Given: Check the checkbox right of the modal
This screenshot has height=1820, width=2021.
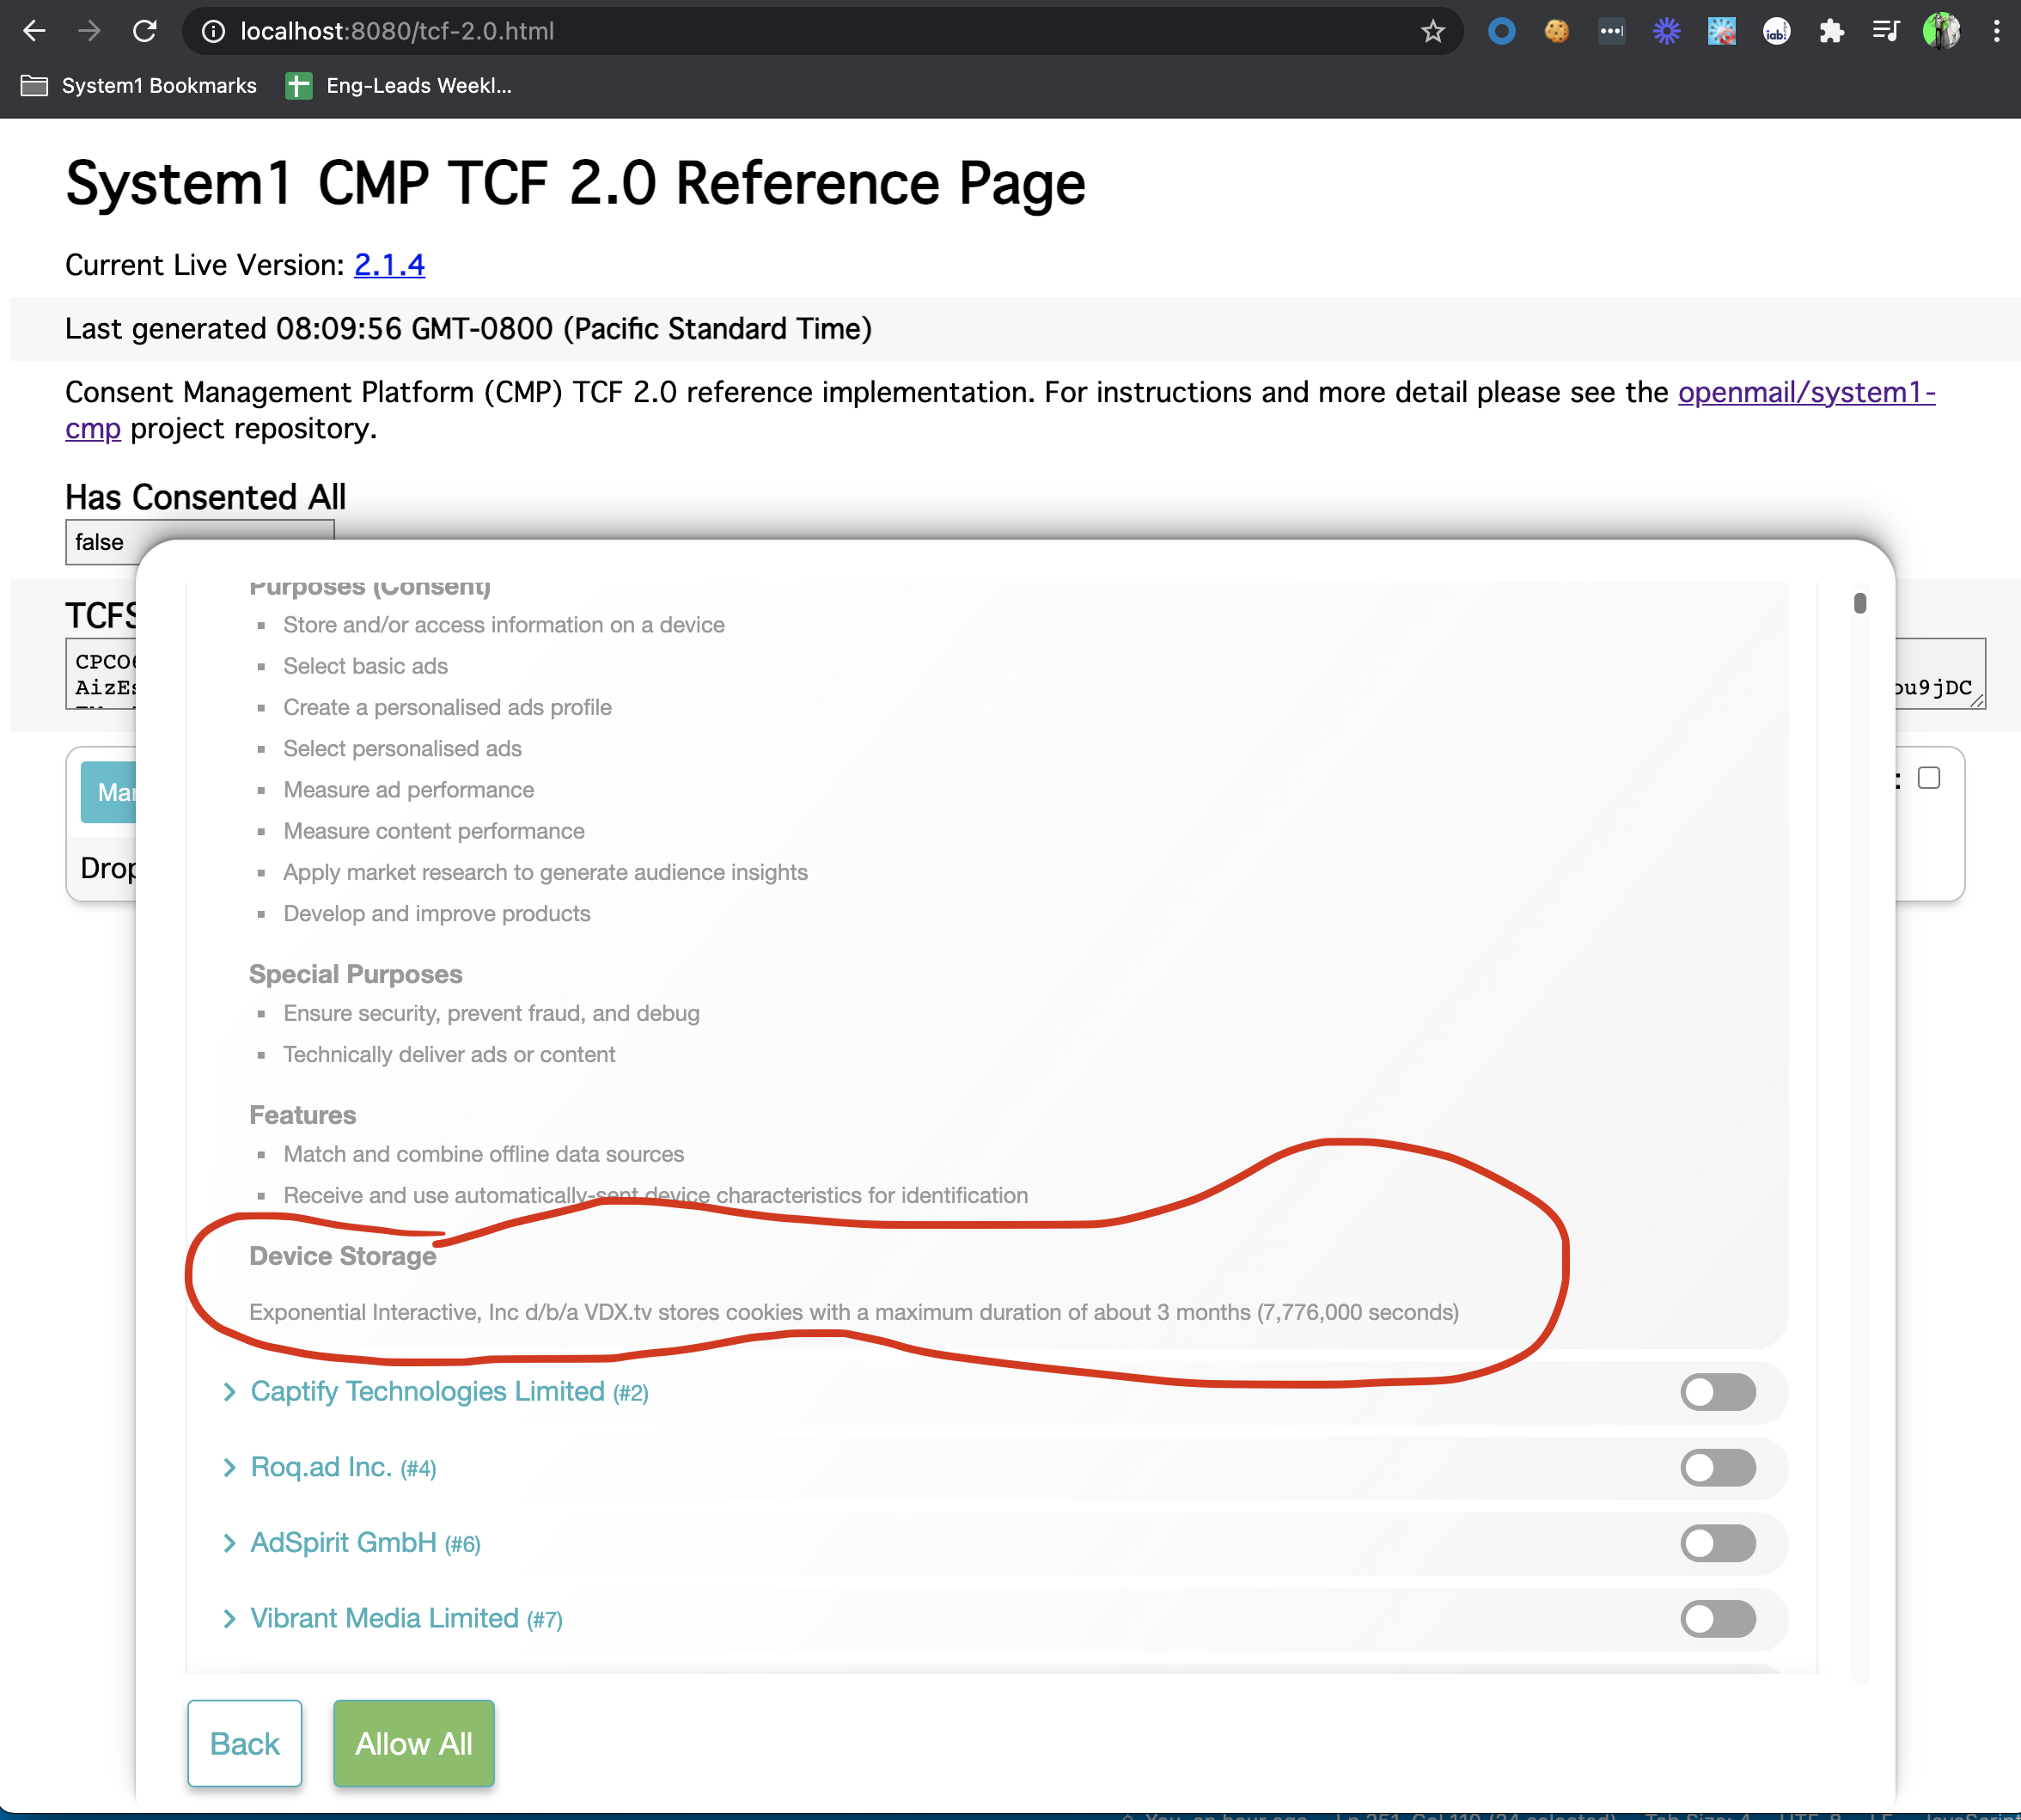Looking at the screenshot, I should point(1928,778).
